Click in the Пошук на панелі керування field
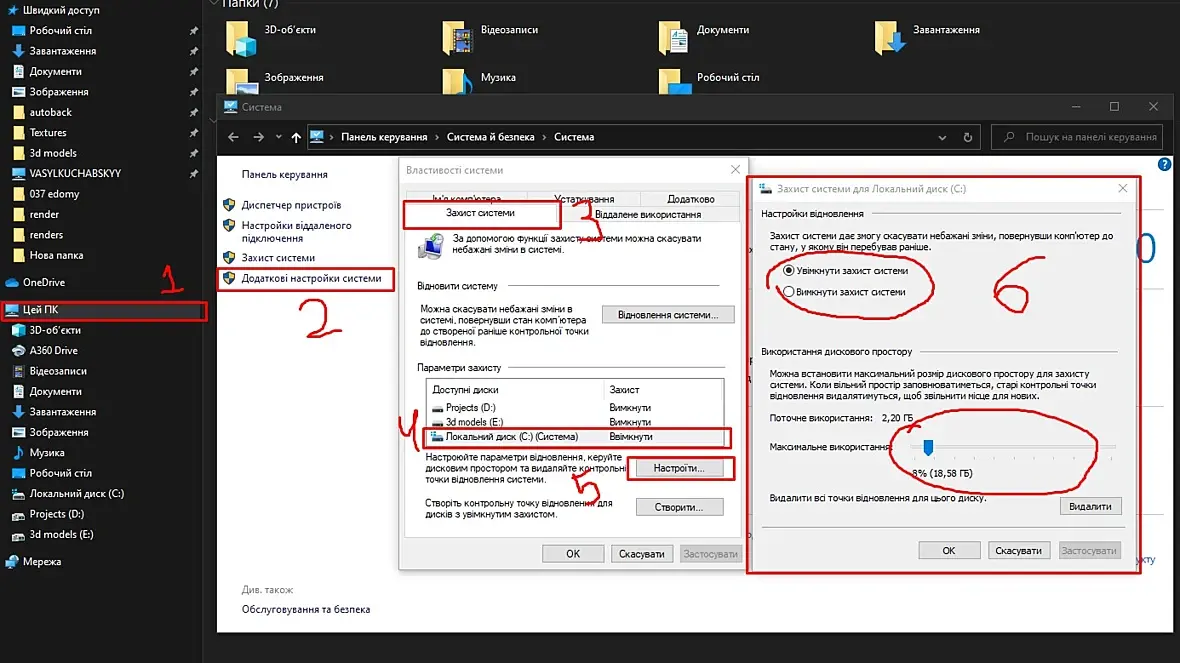 (1077, 137)
